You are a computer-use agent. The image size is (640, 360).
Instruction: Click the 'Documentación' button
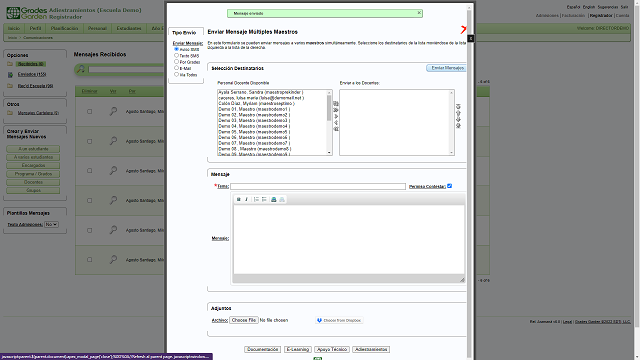pyautogui.click(x=262, y=349)
